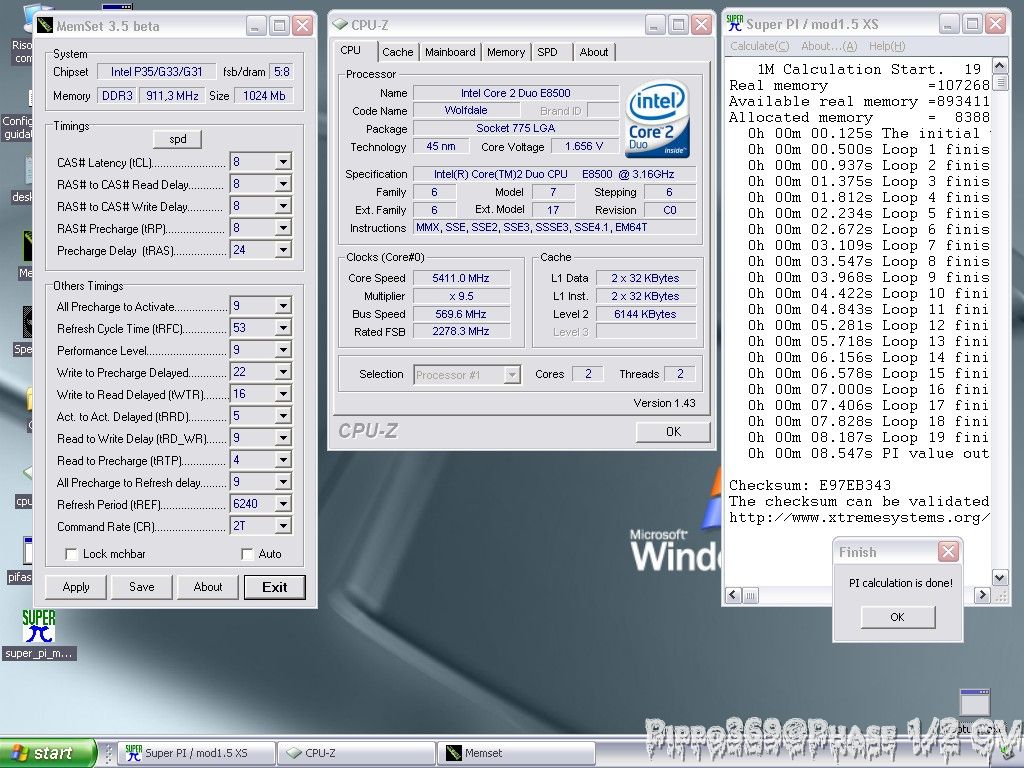Open RAS# Precharge (tRP) dropdown
This screenshot has height=768, width=1024.
point(283,228)
